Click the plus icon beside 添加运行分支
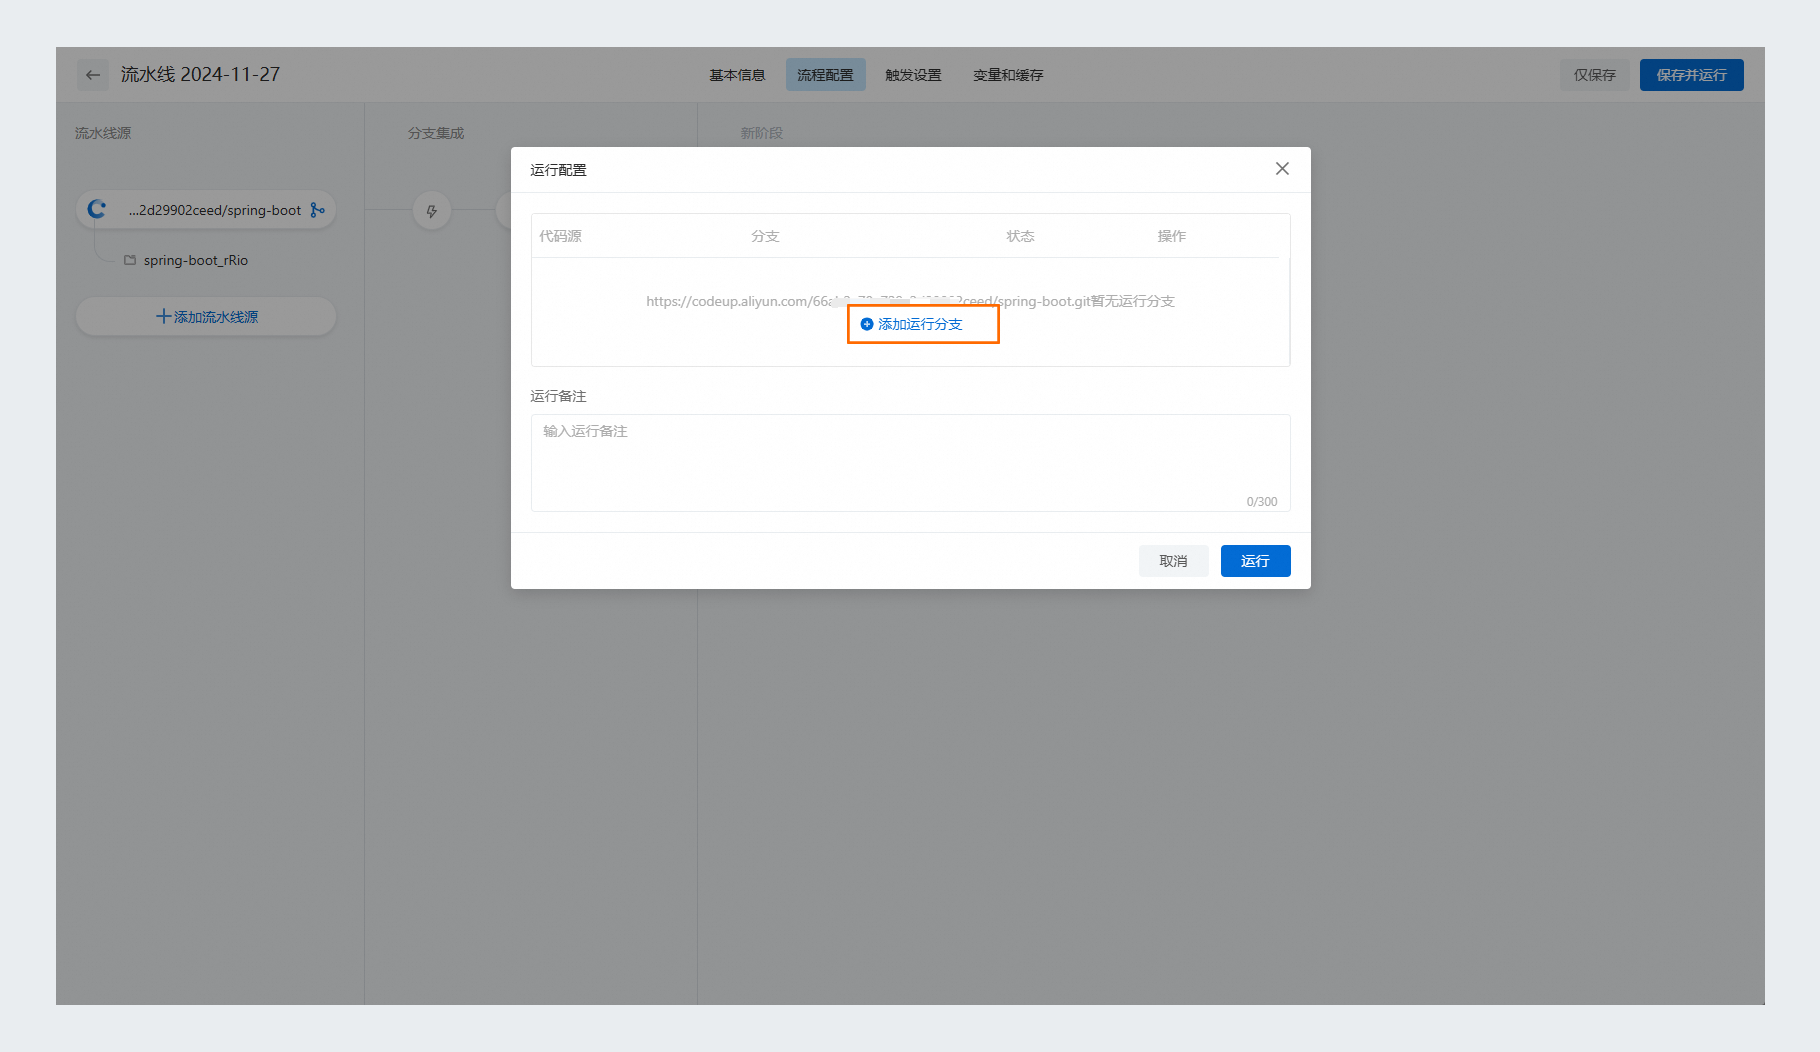1820x1052 pixels. [x=867, y=324]
